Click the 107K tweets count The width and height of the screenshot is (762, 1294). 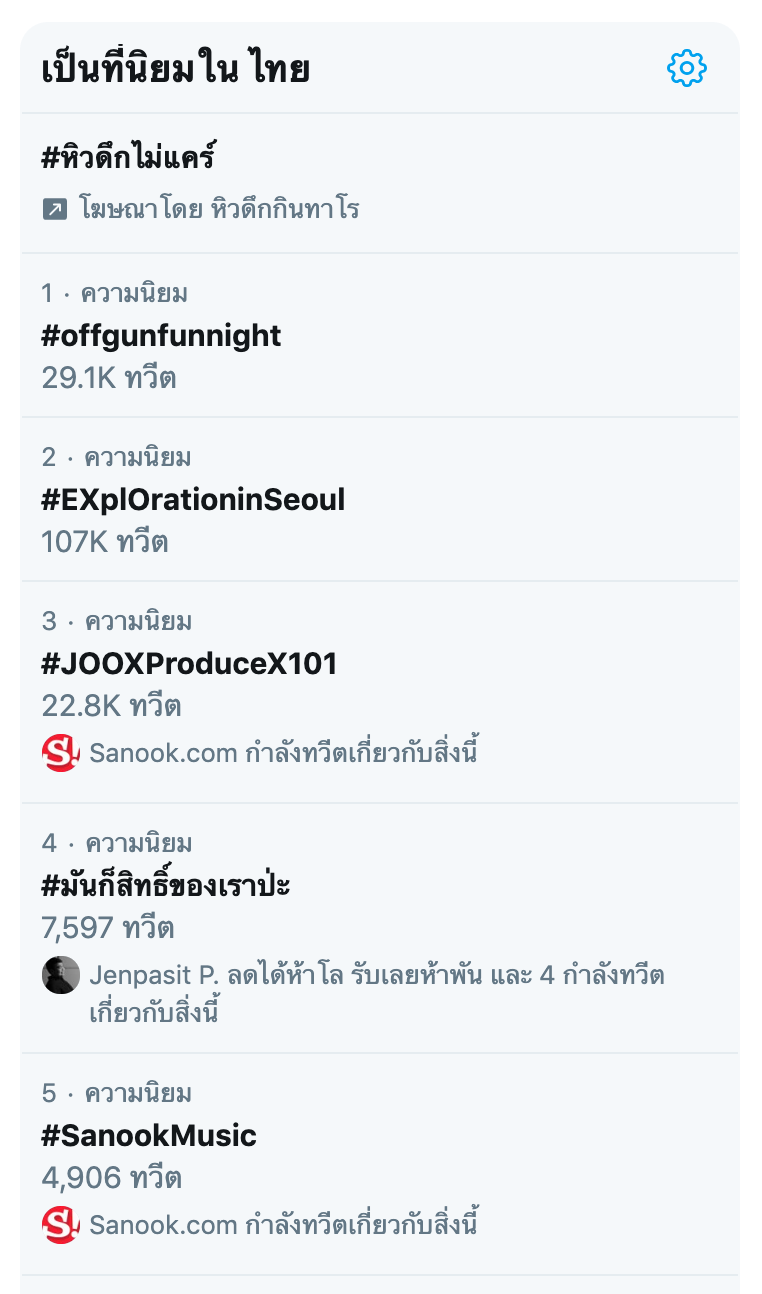click(105, 542)
